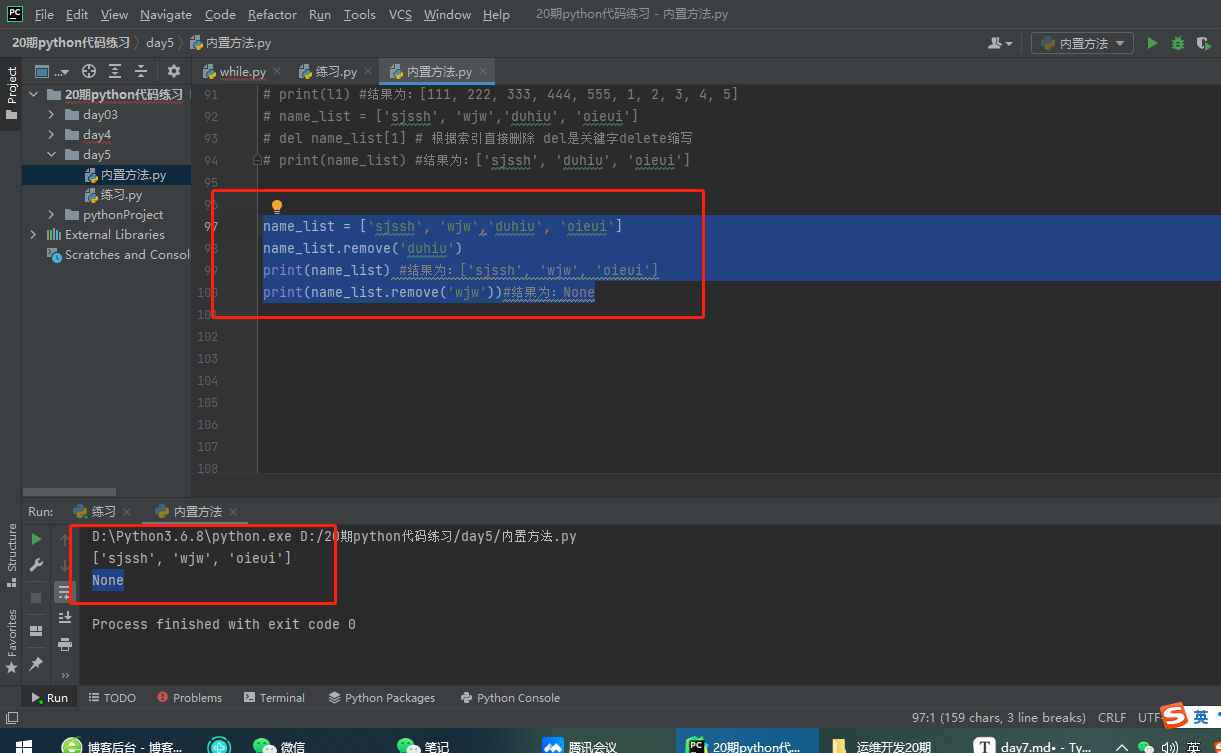The image size is (1221, 753).
Task: Start debugging with the green bug icon
Action: [x=1177, y=43]
